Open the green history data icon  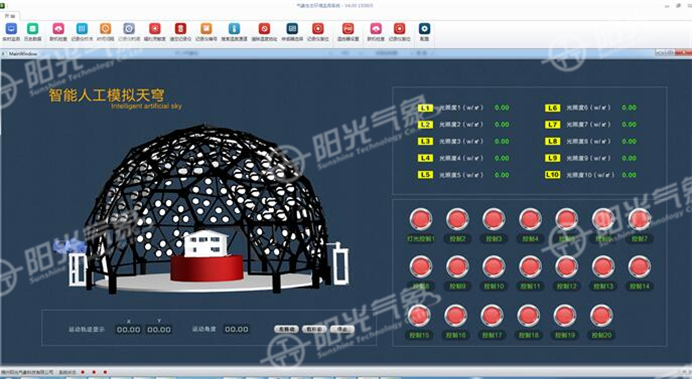click(33, 29)
